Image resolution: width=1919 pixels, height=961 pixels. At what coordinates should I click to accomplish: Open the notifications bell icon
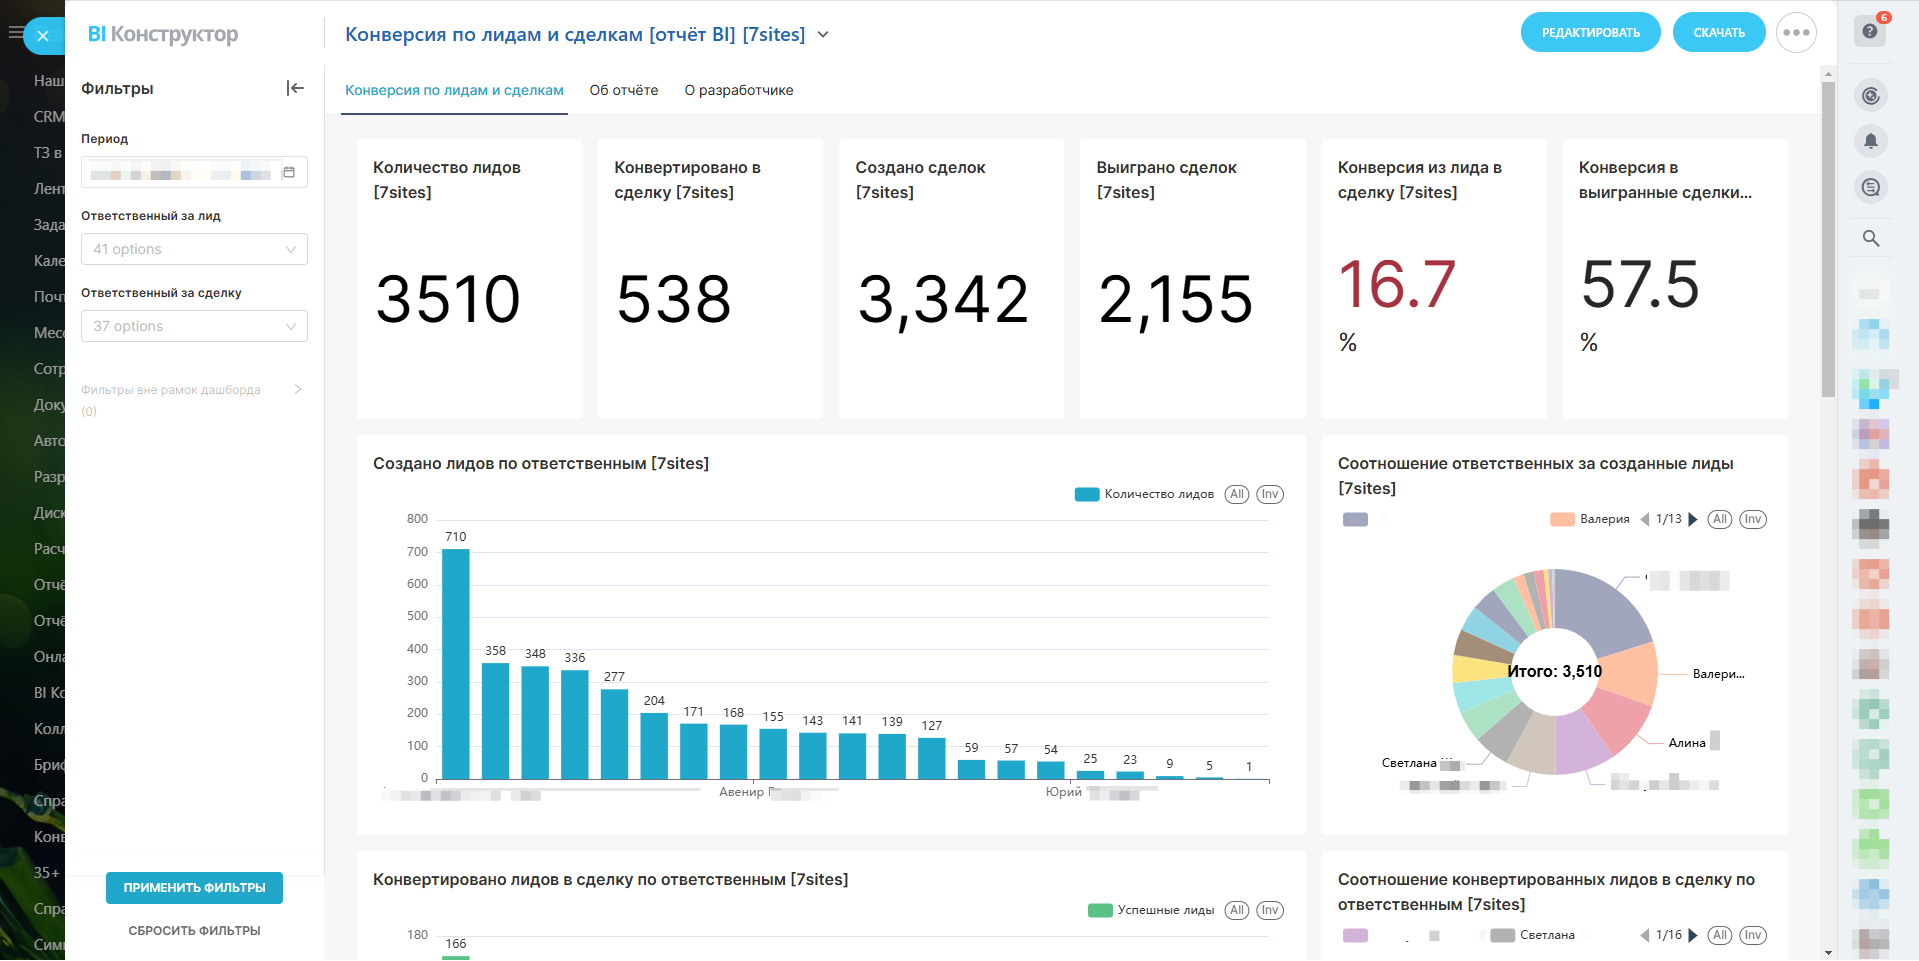(1871, 141)
